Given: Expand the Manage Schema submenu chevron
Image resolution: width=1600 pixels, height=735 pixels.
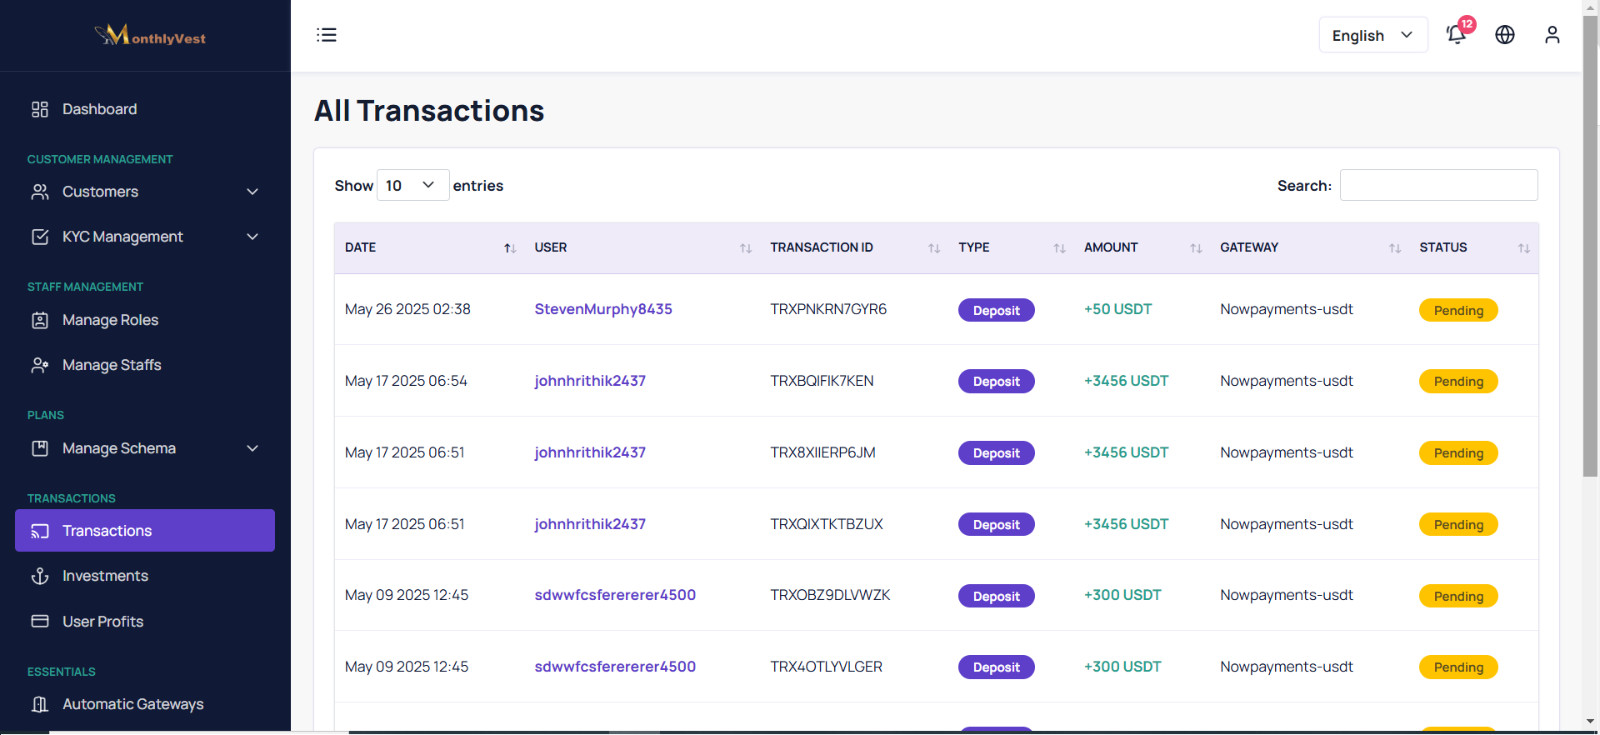Looking at the screenshot, I should 252,448.
